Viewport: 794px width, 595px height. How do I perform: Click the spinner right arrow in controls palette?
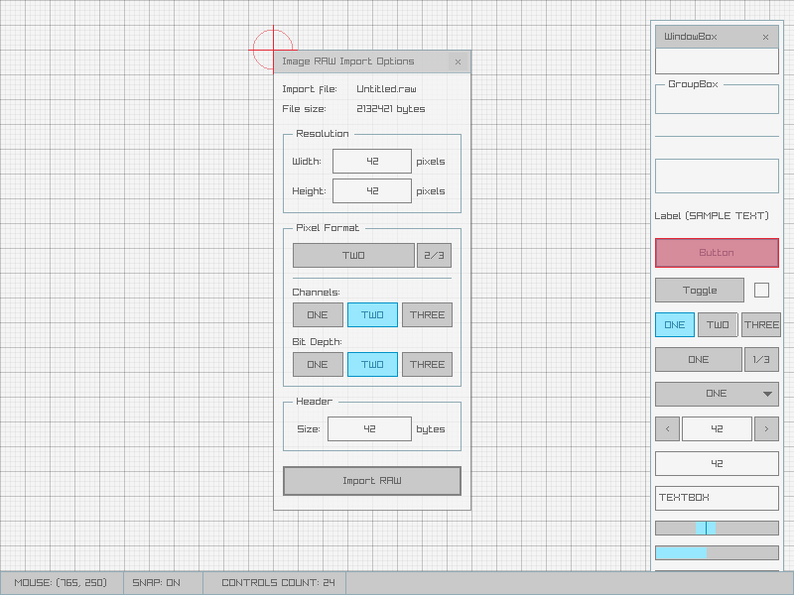pos(766,429)
